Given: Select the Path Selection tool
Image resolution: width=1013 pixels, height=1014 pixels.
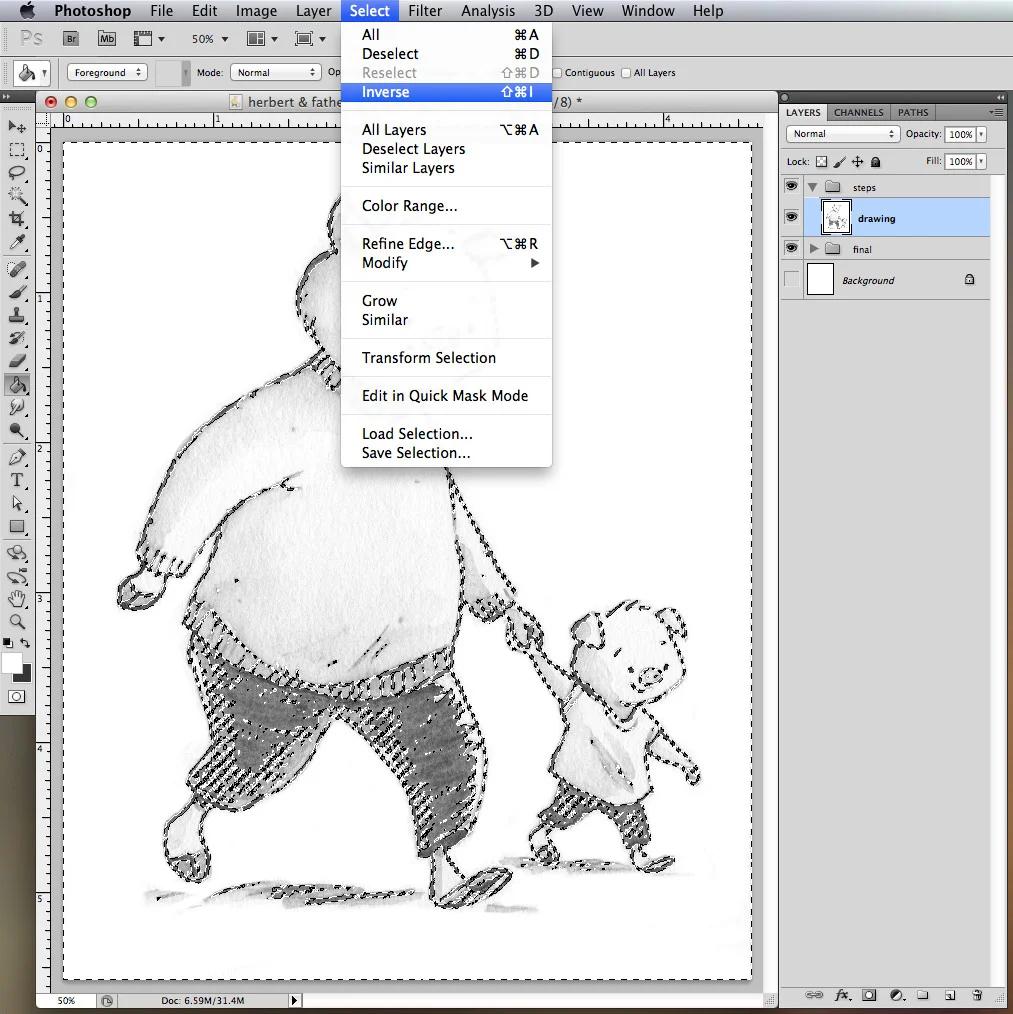Looking at the screenshot, I should pyautogui.click(x=17, y=503).
